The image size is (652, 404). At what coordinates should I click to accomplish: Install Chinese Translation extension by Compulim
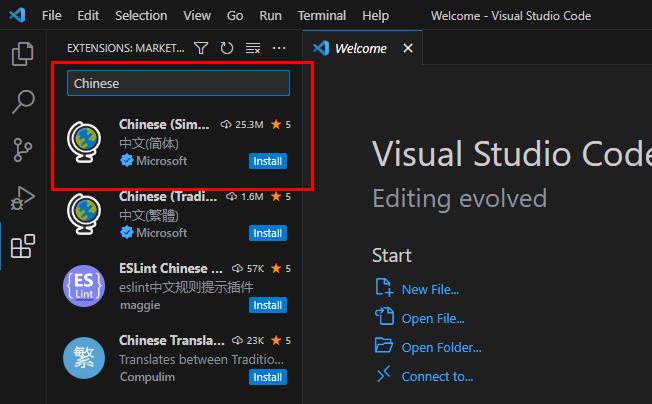point(268,377)
